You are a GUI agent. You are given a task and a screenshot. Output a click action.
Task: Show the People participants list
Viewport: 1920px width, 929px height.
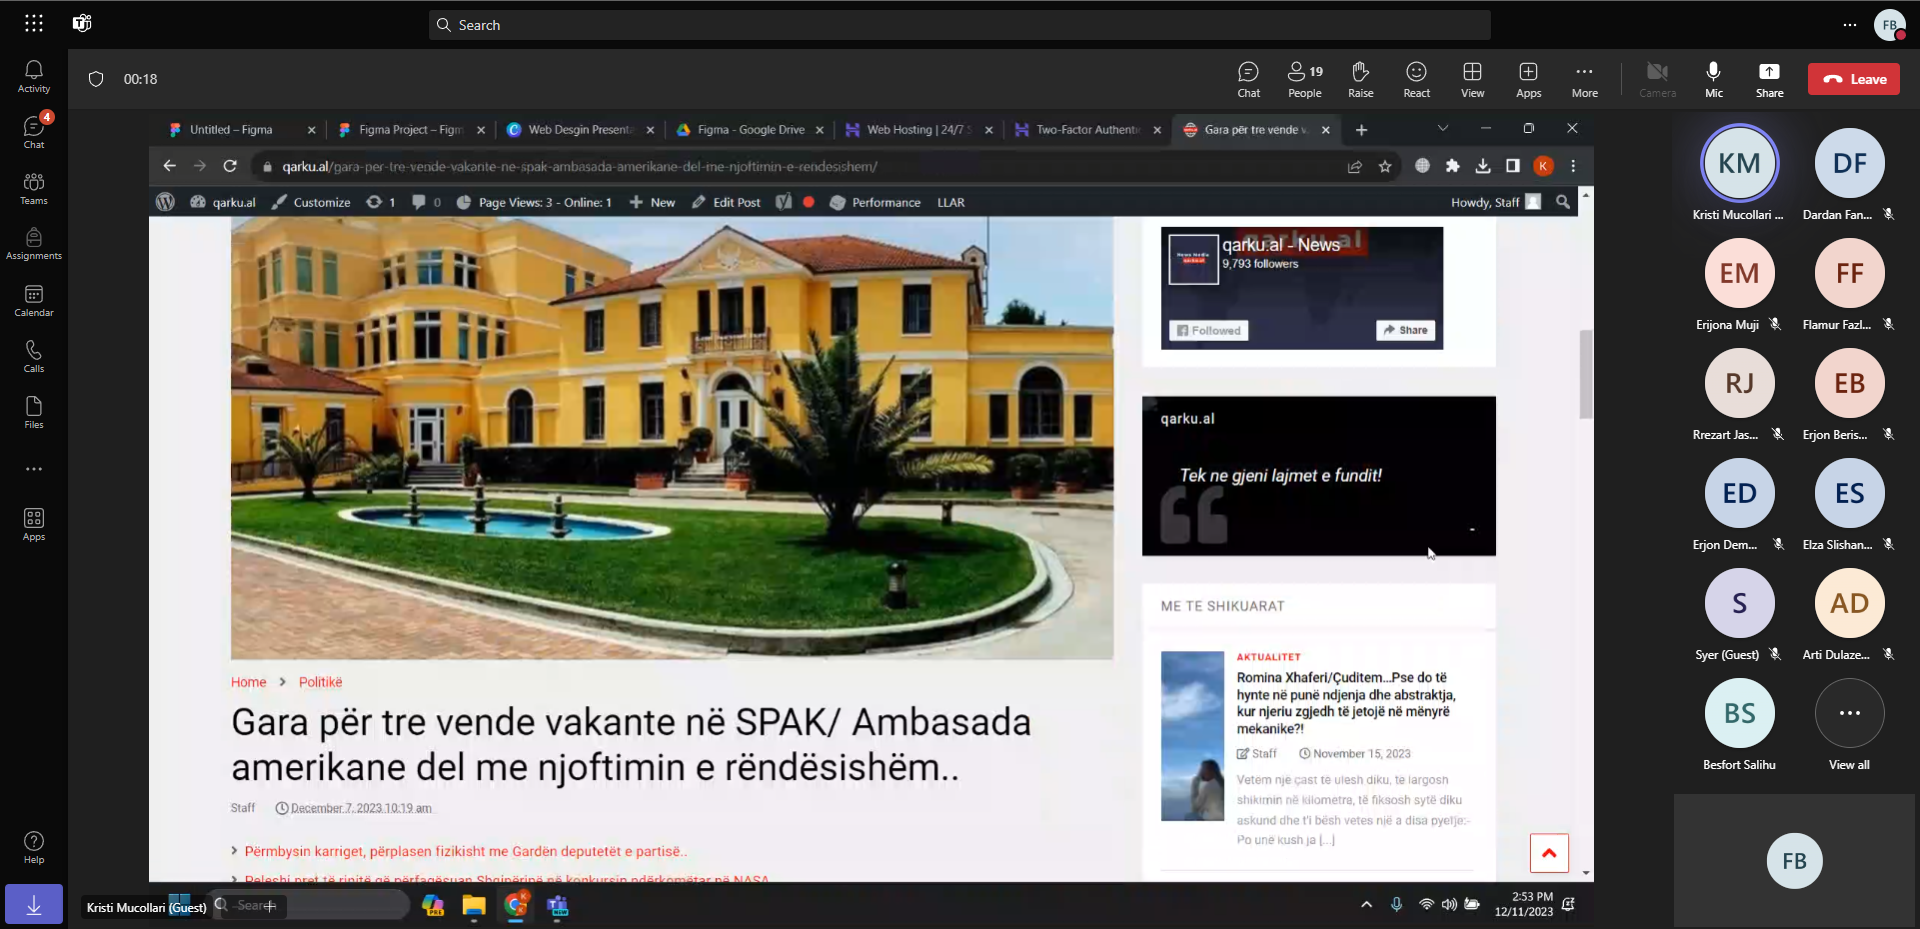coord(1304,79)
